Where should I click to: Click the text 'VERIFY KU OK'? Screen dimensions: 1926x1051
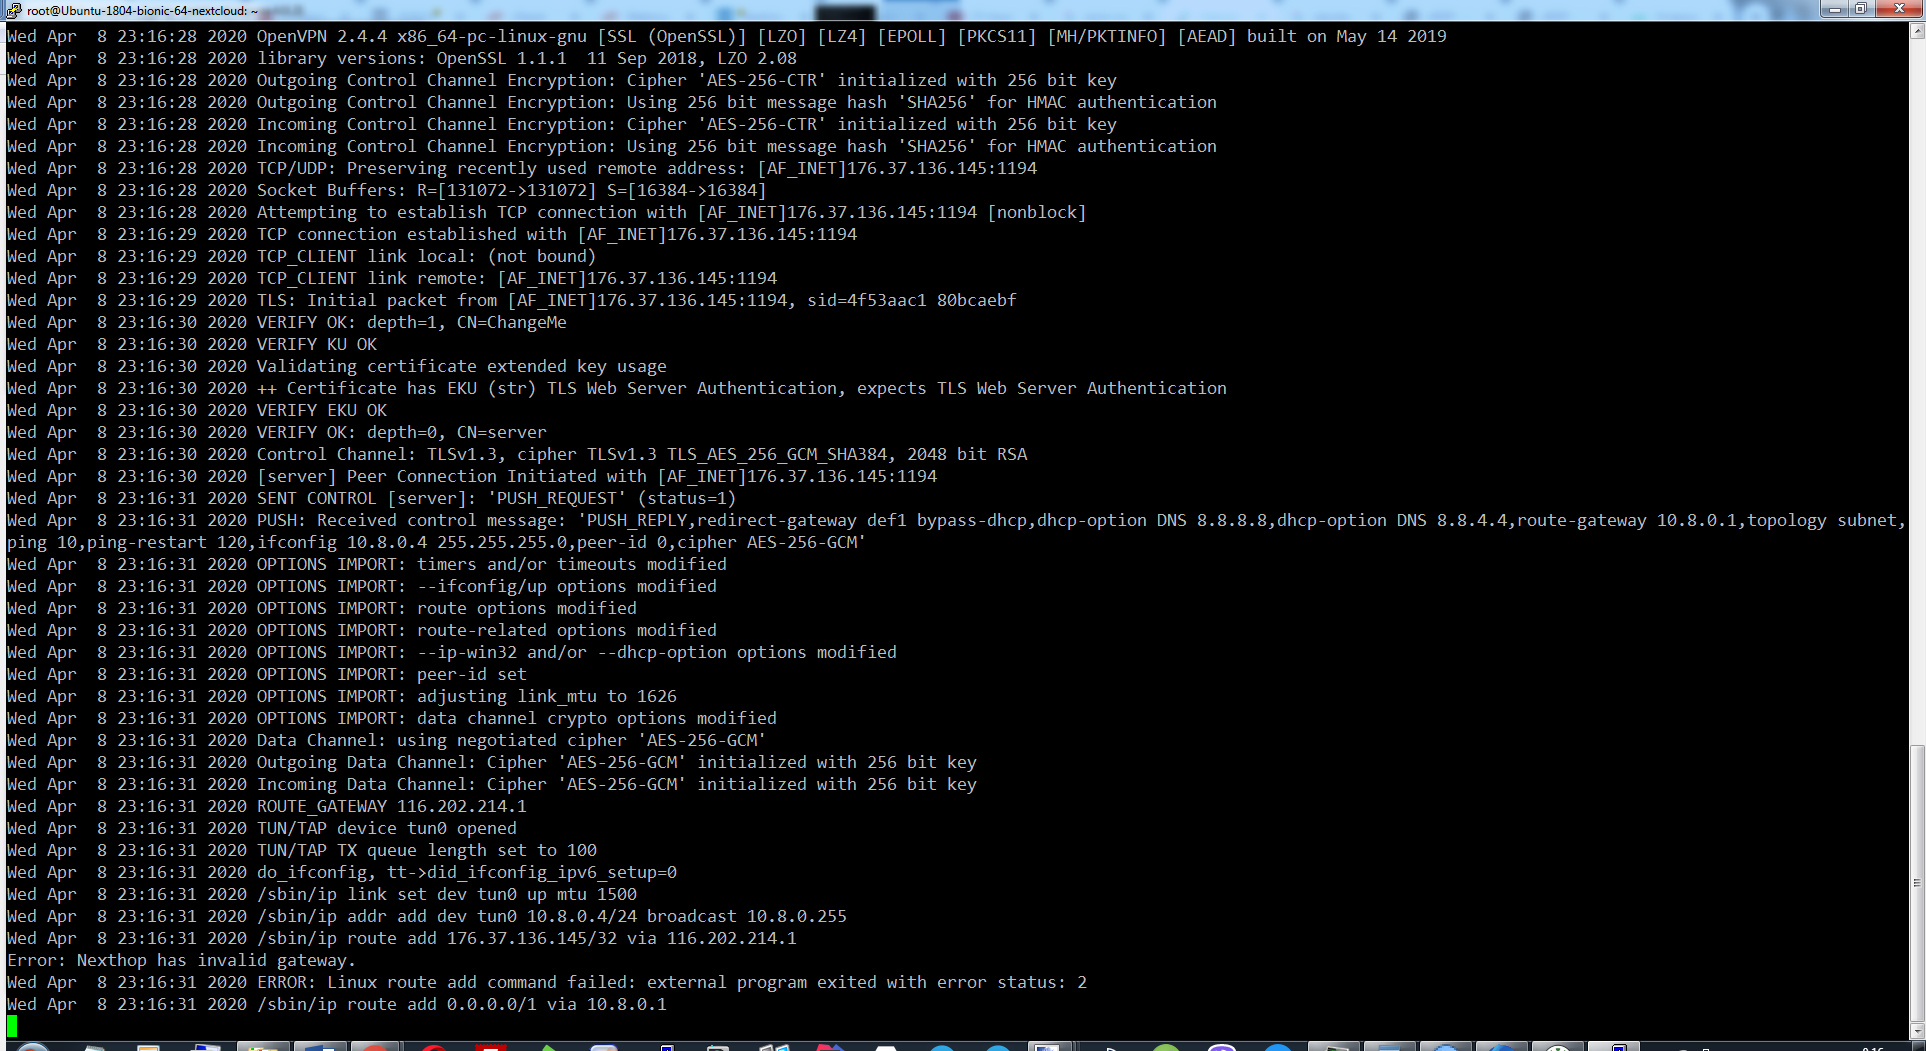[317, 344]
